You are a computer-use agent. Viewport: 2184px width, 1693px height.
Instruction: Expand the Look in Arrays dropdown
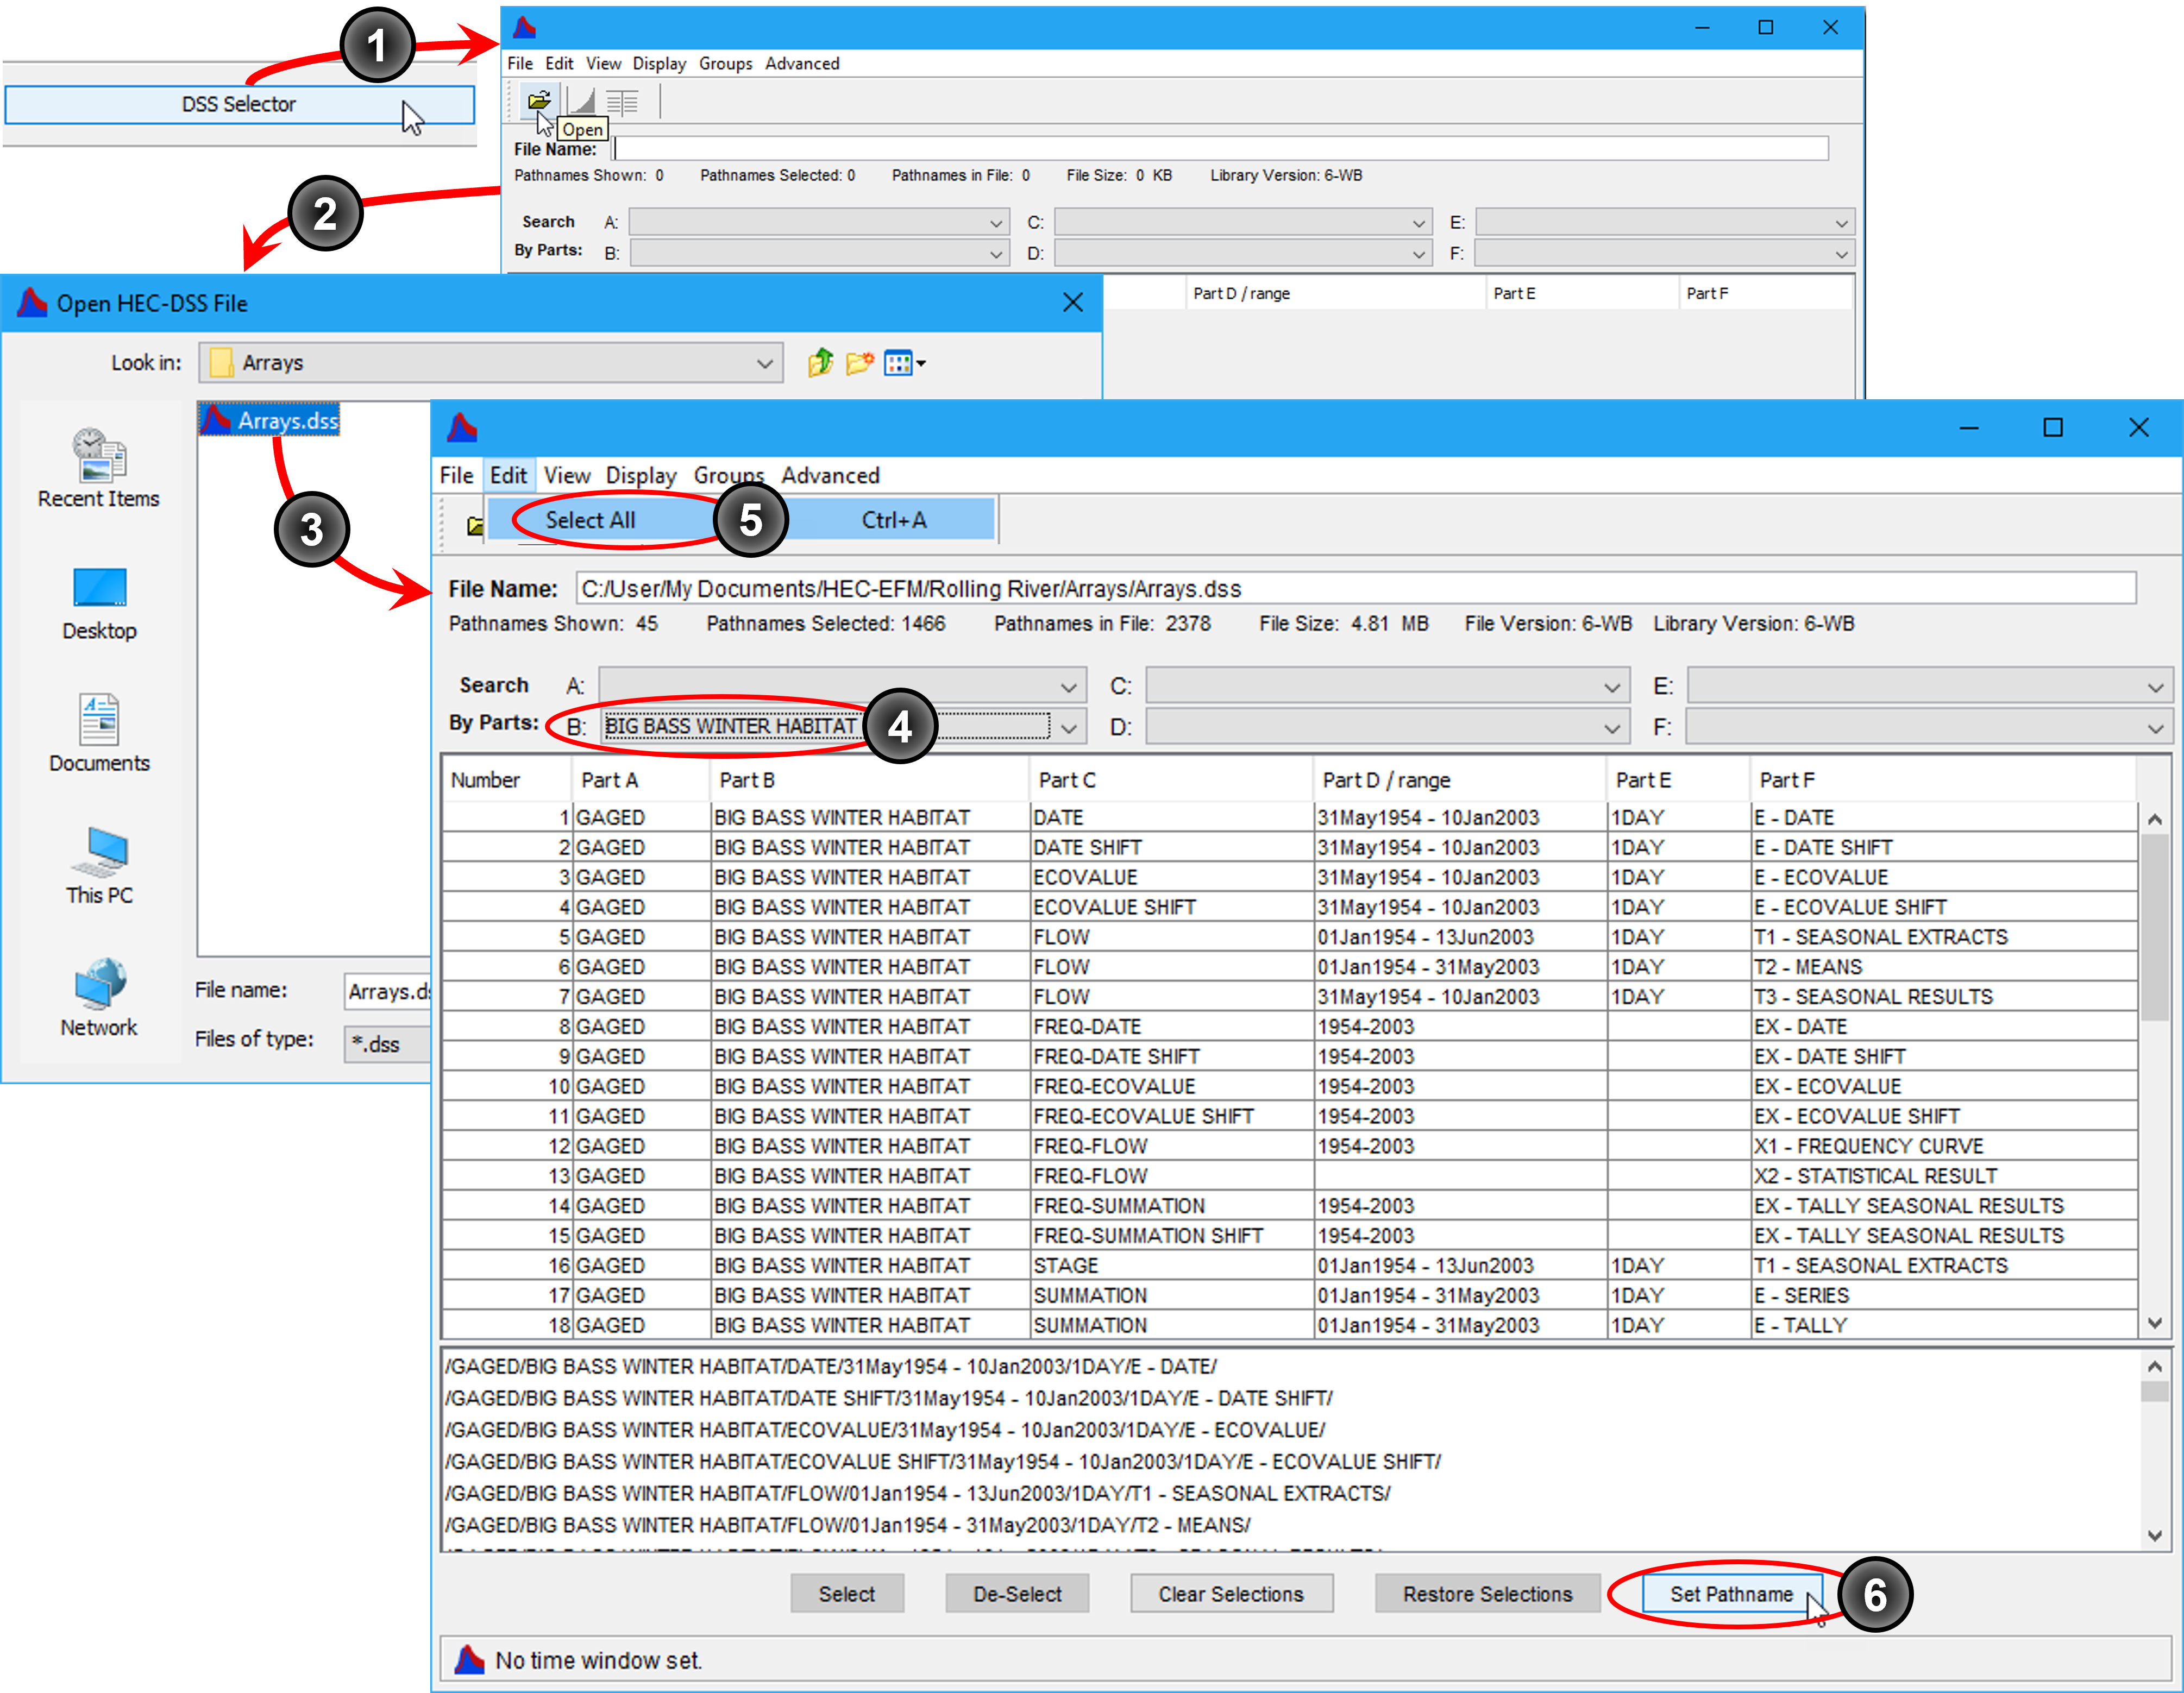(764, 363)
